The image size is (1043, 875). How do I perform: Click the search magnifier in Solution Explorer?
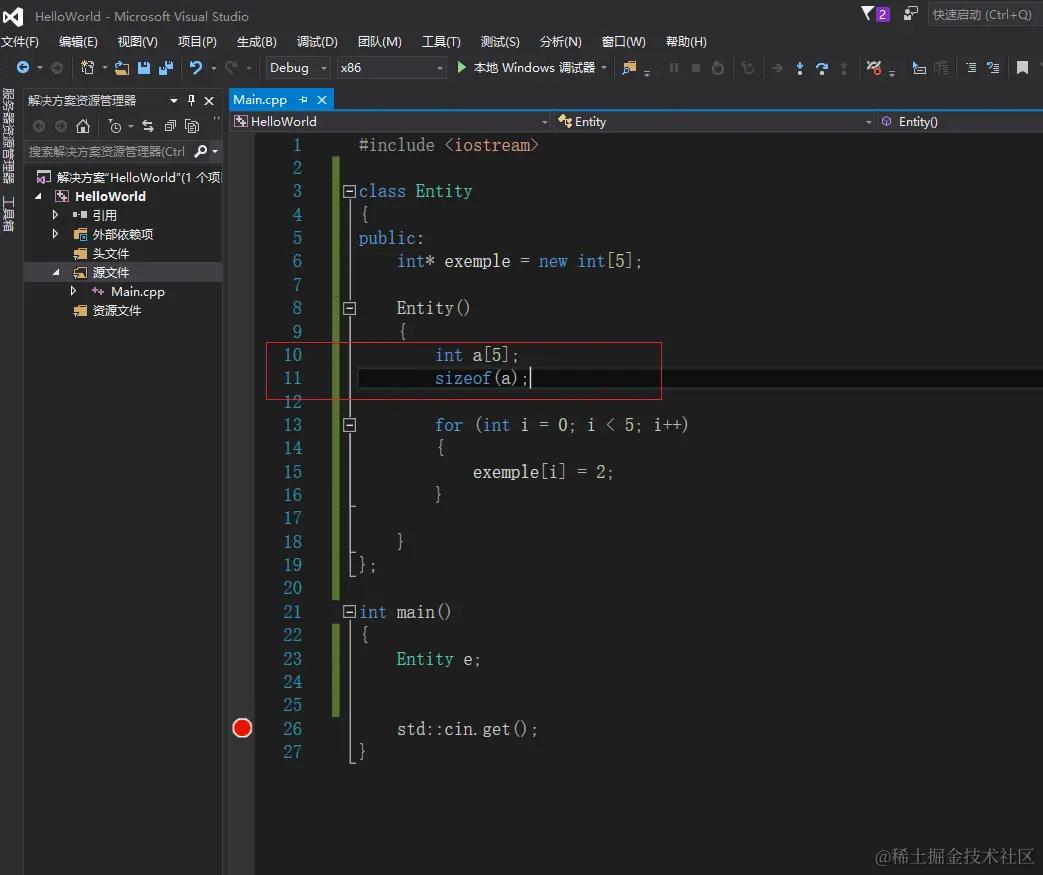[x=200, y=152]
